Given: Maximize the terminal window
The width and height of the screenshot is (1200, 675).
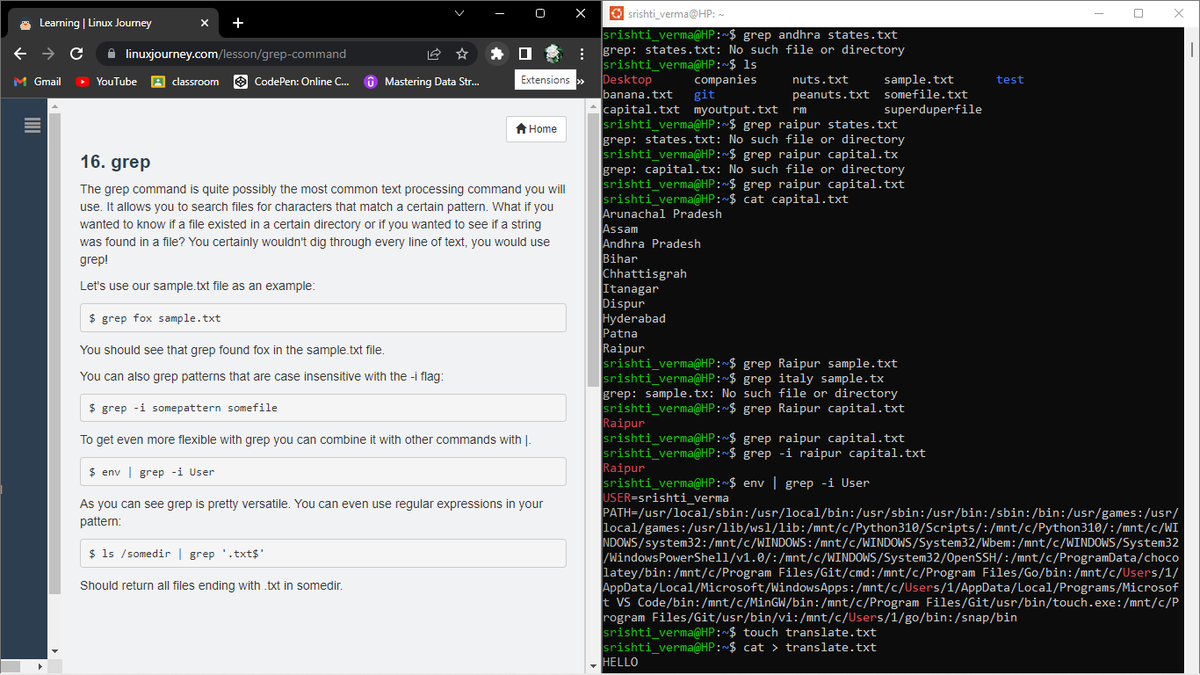Looking at the screenshot, I should point(1138,13).
